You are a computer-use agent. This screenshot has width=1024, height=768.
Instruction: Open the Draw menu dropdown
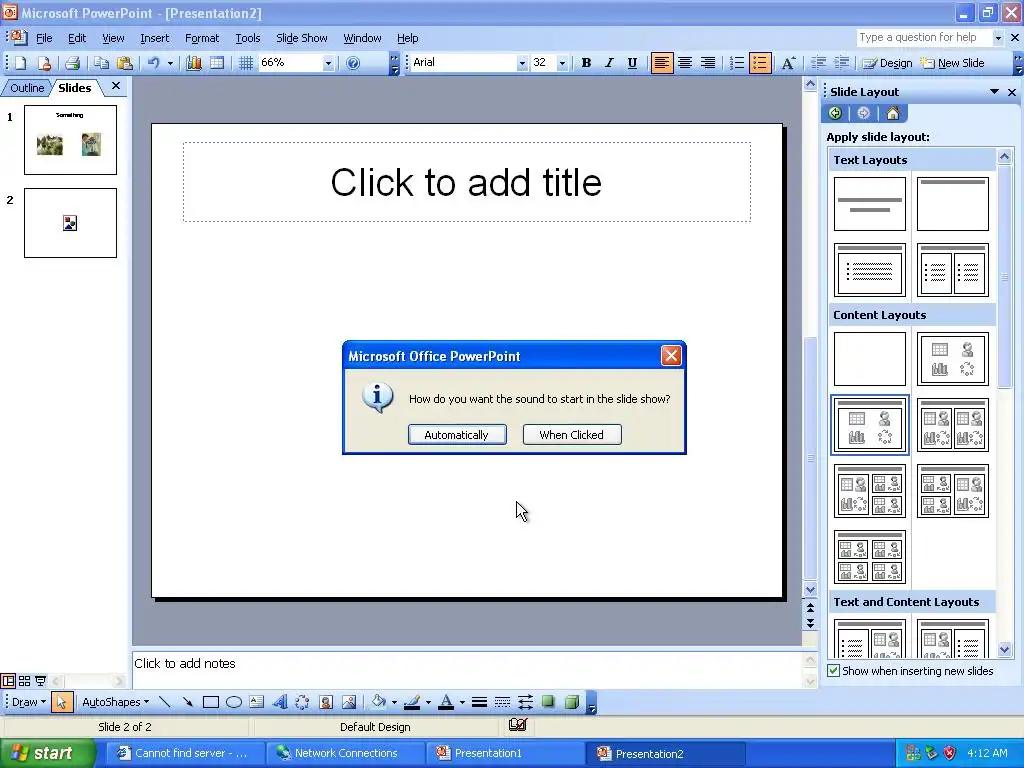tap(29, 702)
